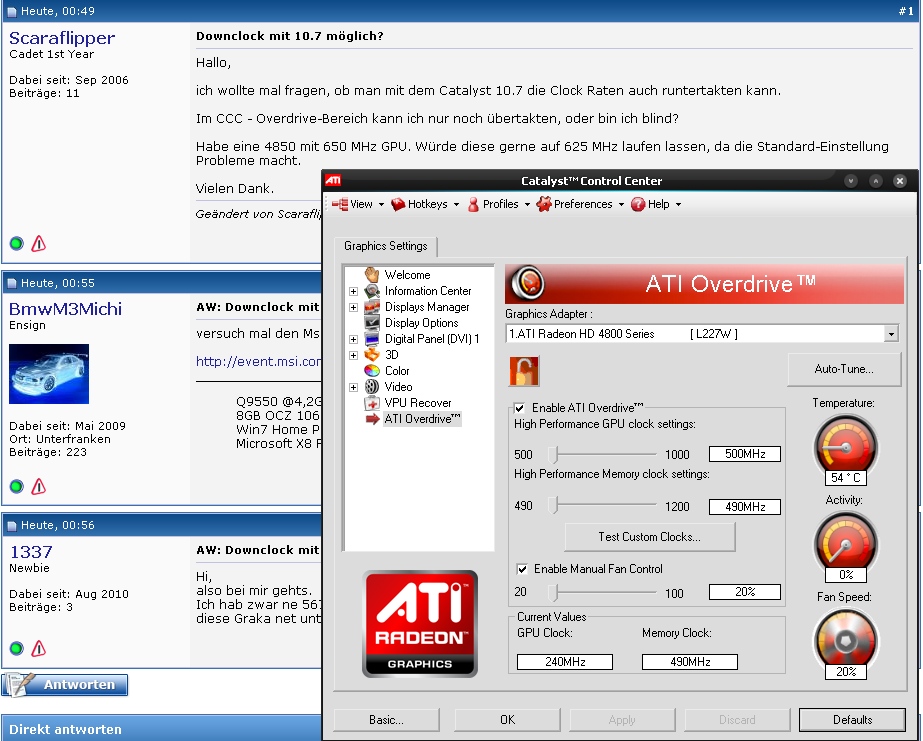The height and width of the screenshot is (741, 923).
Task: Open the Hotkeys dropdown arrow
Action: (x=456, y=205)
